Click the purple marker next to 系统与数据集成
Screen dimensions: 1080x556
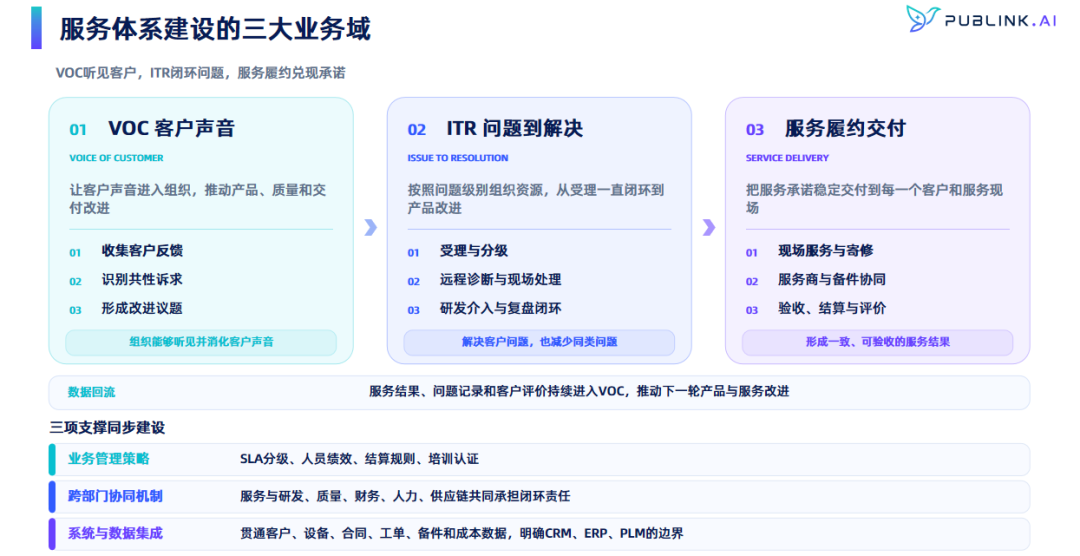pos(52,534)
